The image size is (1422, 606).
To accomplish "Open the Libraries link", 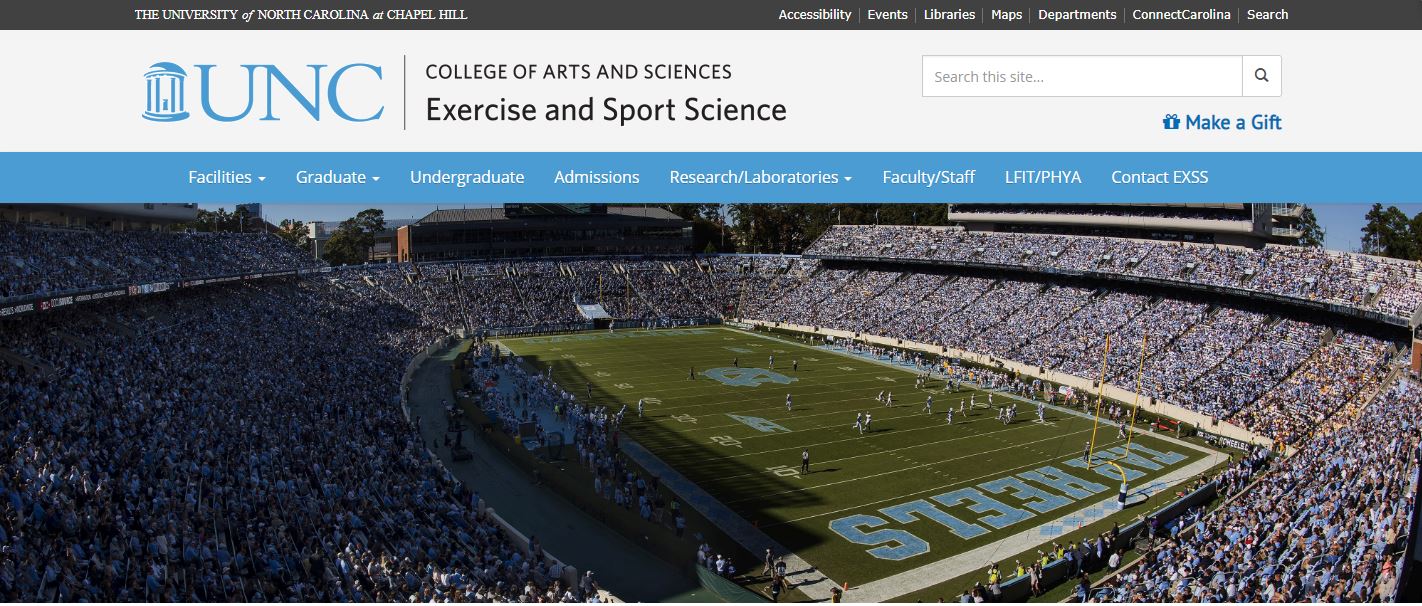I will pyautogui.click(x=949, y=15).
